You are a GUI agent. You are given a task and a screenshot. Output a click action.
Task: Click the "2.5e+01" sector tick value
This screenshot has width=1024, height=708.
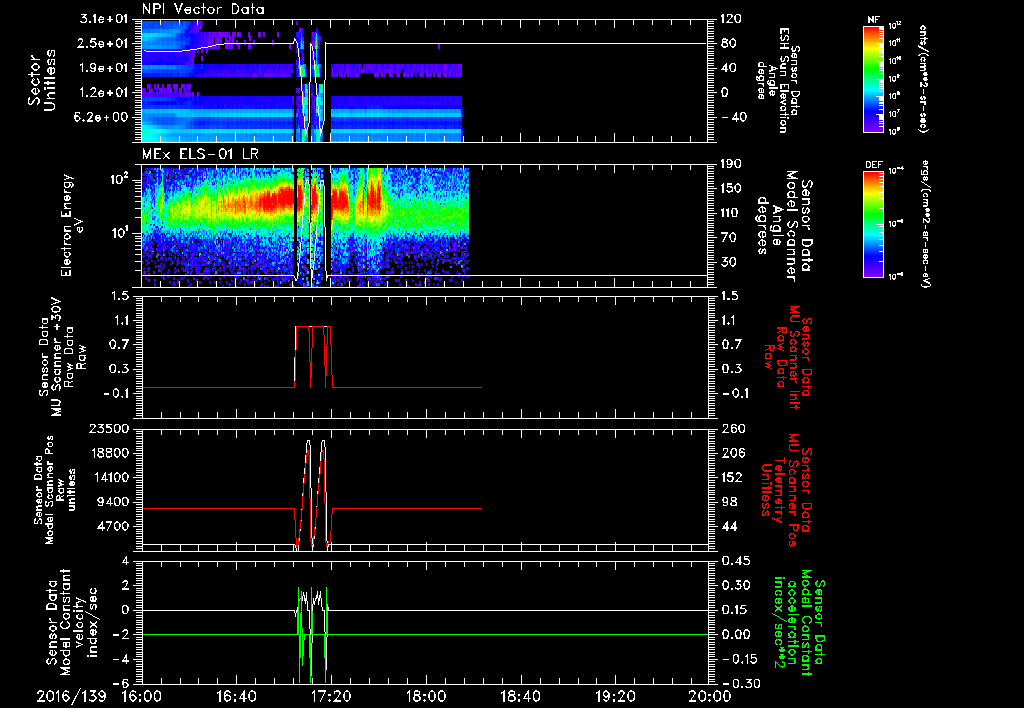[103, 43]
